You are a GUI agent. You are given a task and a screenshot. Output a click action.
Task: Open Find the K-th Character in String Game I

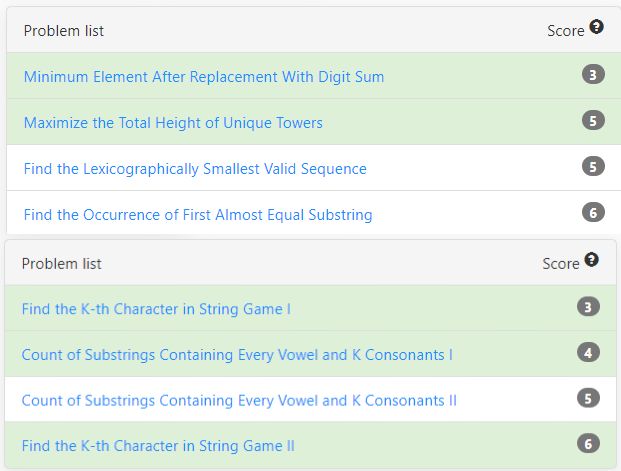[x=156, y=309]
